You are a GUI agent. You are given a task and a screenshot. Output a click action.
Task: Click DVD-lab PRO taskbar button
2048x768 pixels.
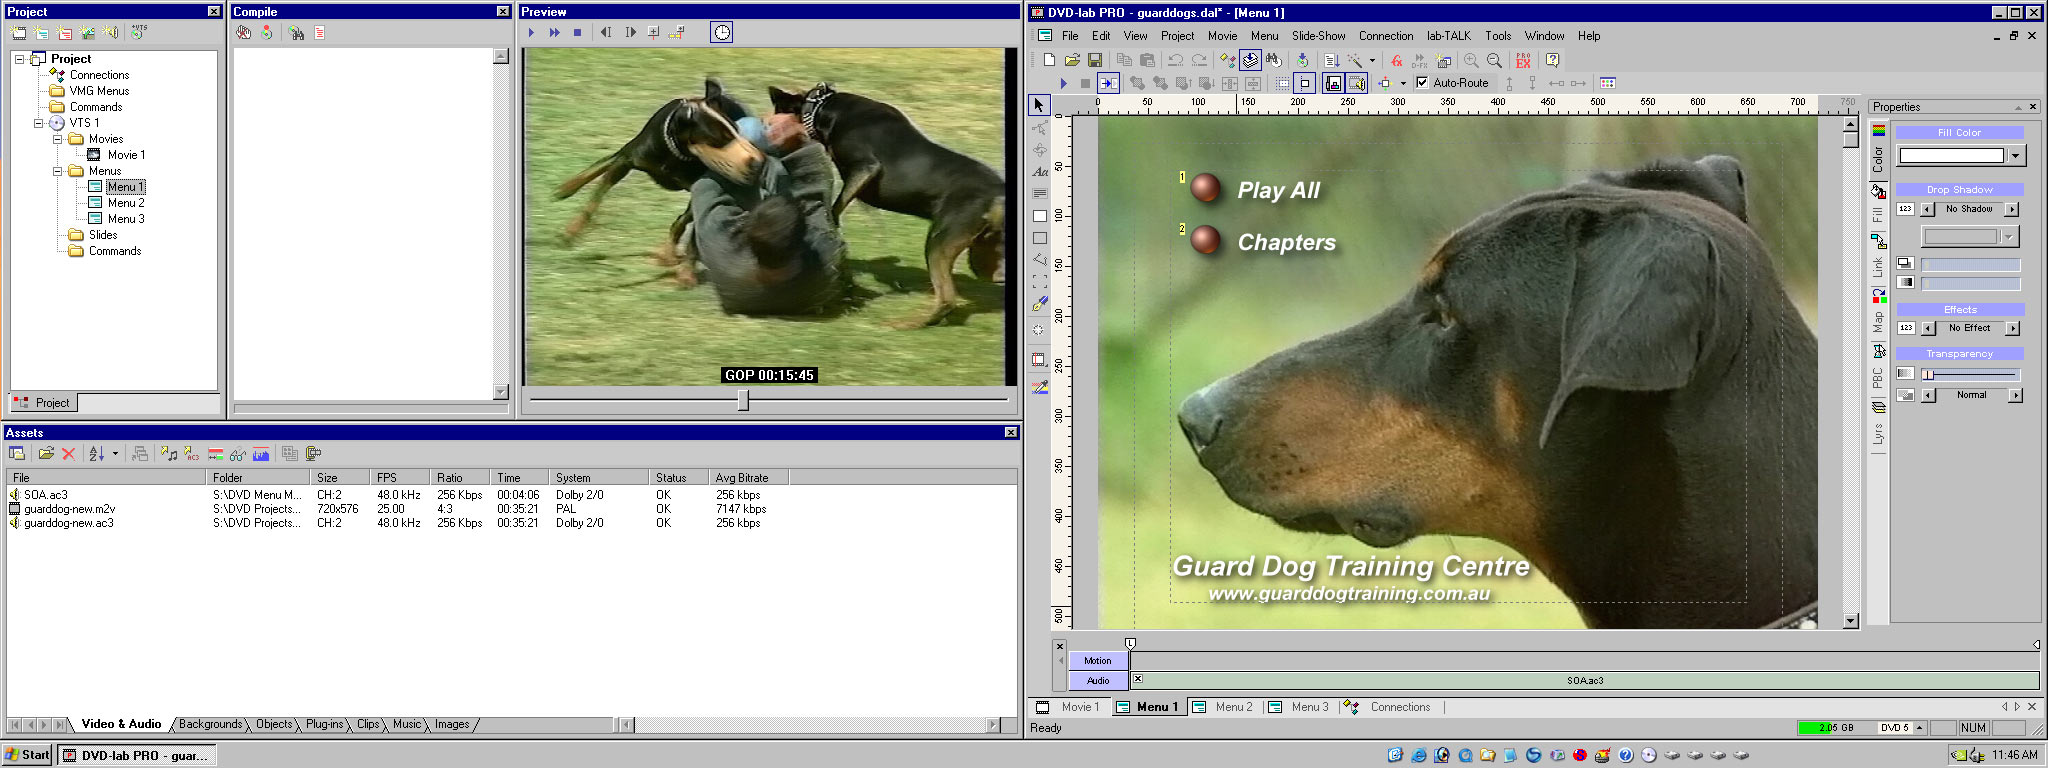pyautogui.click(x=136, y=755)
